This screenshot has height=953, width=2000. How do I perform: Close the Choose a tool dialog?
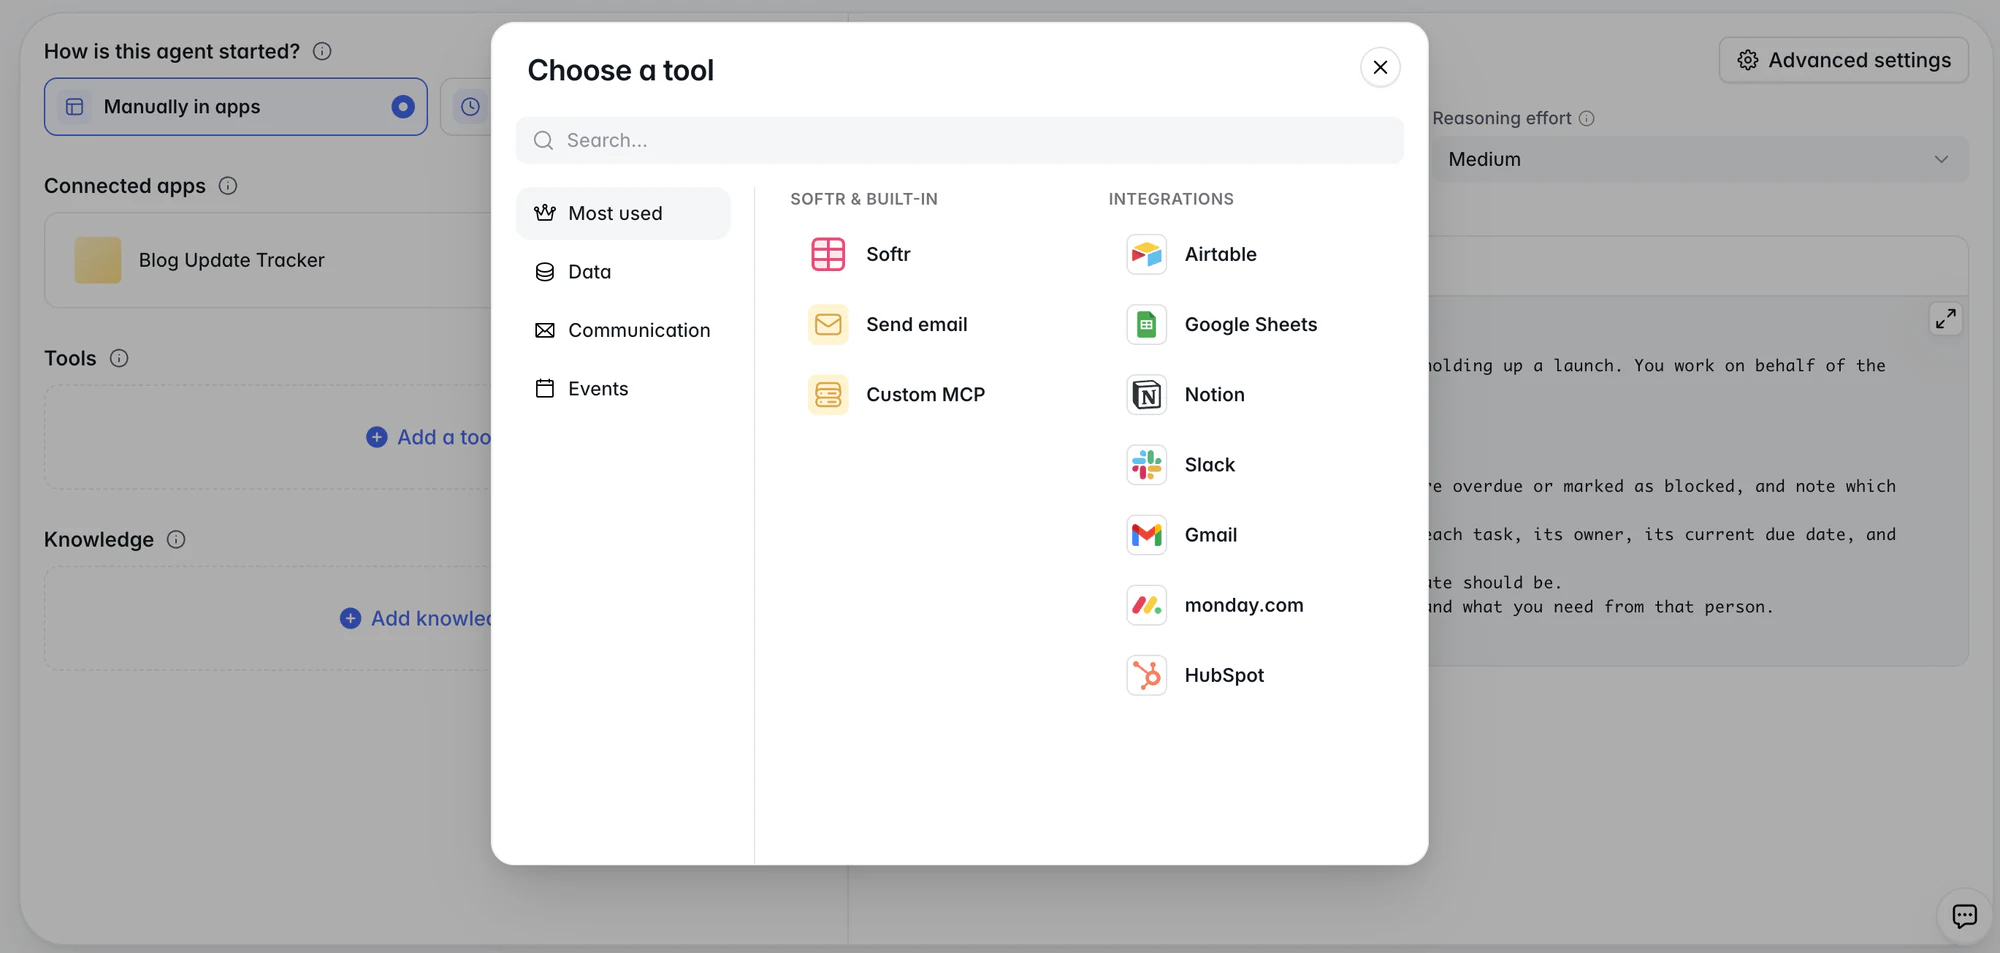point(1380,67)
